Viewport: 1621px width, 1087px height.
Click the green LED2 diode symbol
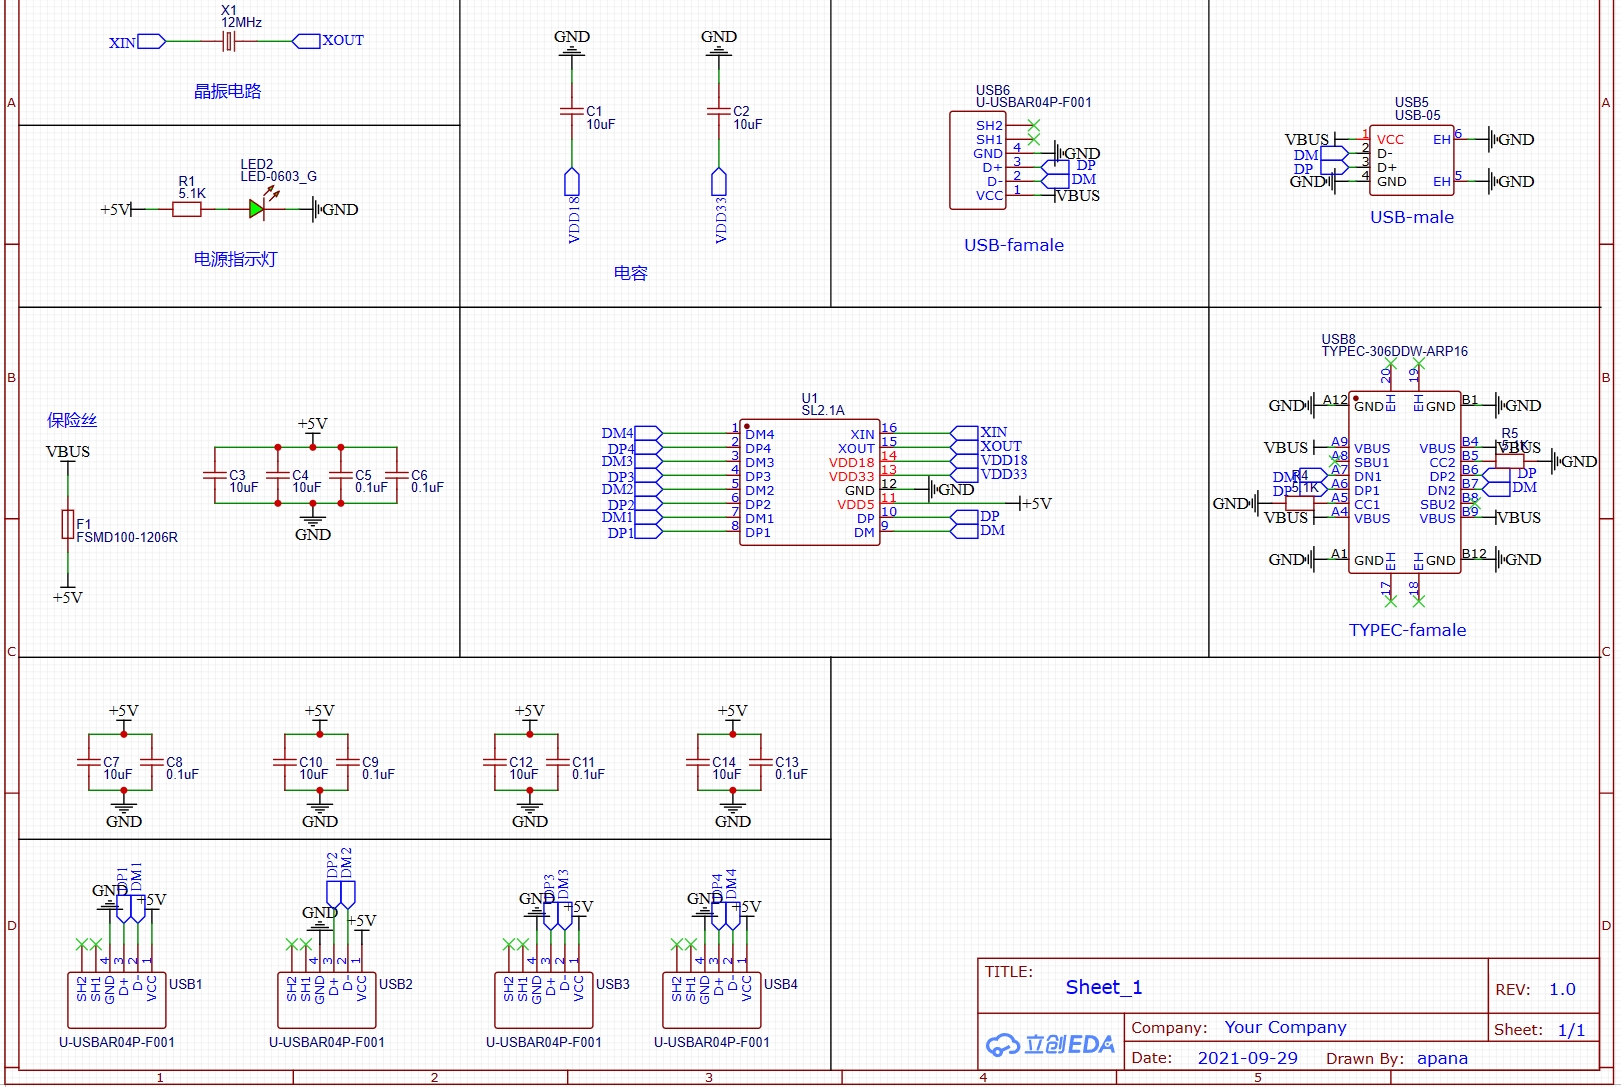(257, 209)
